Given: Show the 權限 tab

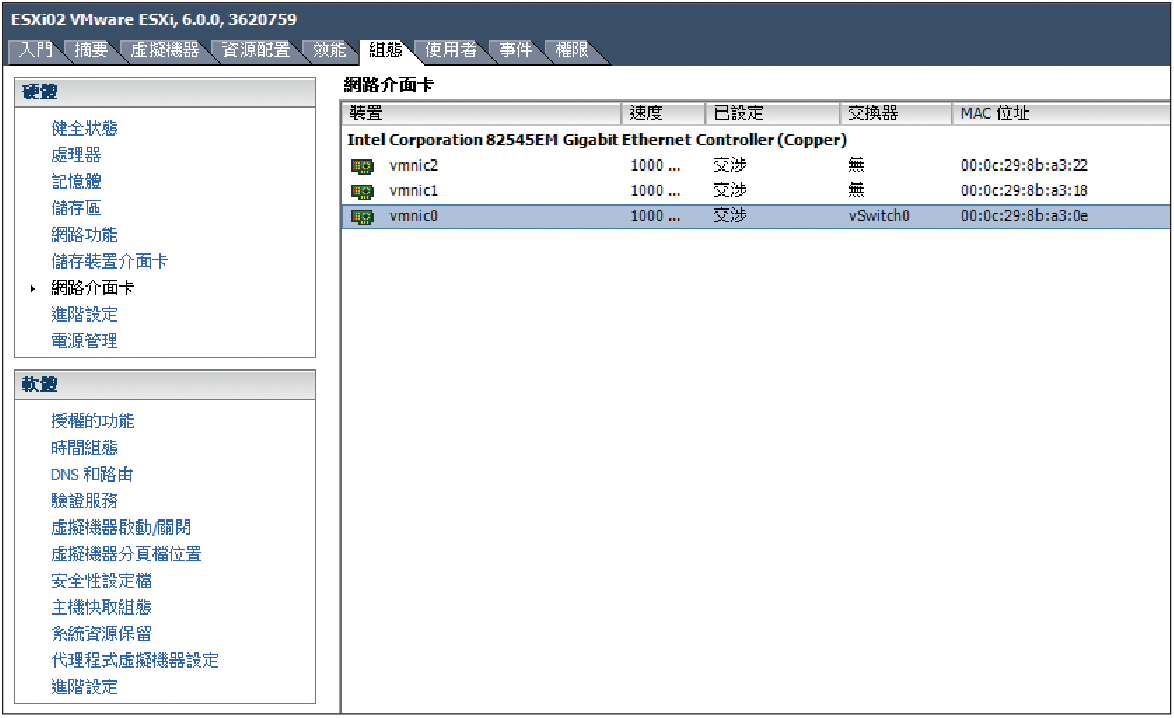Looking at the screenshot, I should pos(571,50).
